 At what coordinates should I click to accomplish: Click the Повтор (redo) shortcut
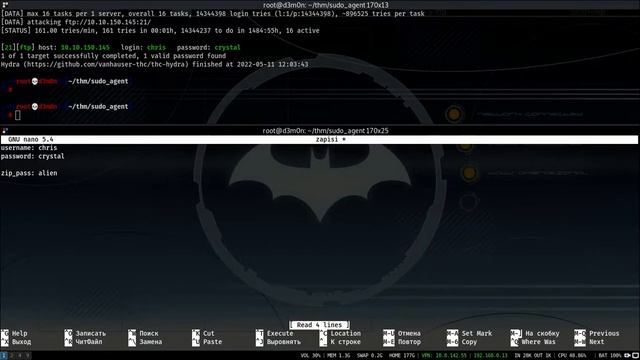402,342
